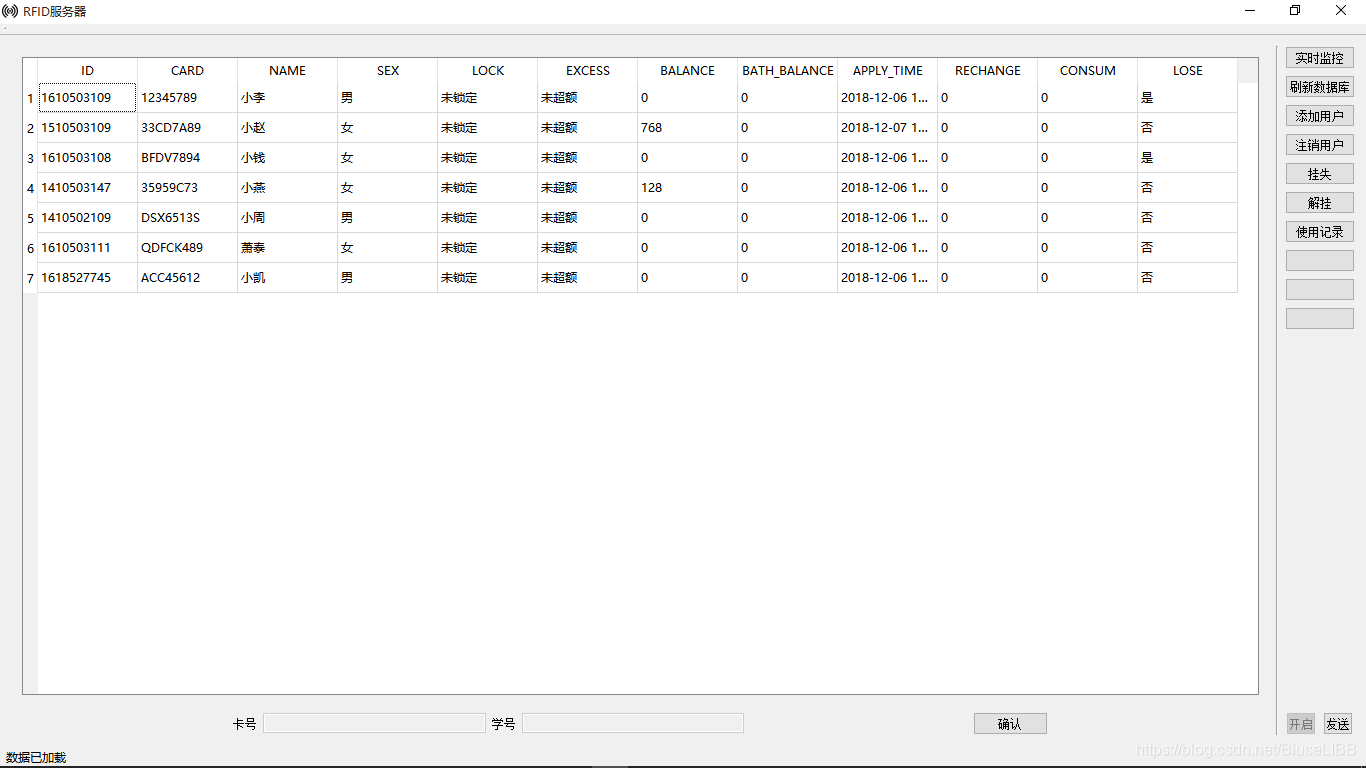This screenshot has height=768, width=1366.
Task: Select row header number 6
Action: pos(30,248)
